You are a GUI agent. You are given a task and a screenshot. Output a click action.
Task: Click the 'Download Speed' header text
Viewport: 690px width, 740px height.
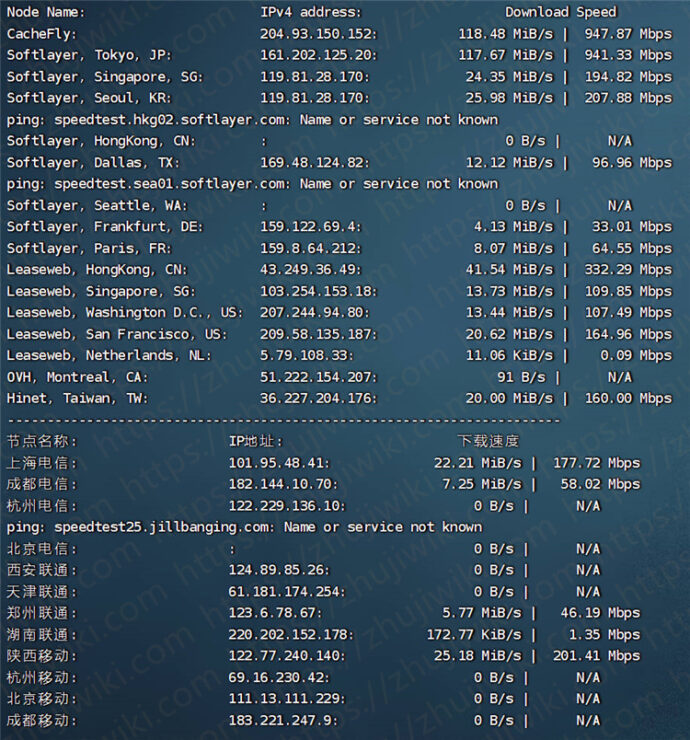[561, 12]
